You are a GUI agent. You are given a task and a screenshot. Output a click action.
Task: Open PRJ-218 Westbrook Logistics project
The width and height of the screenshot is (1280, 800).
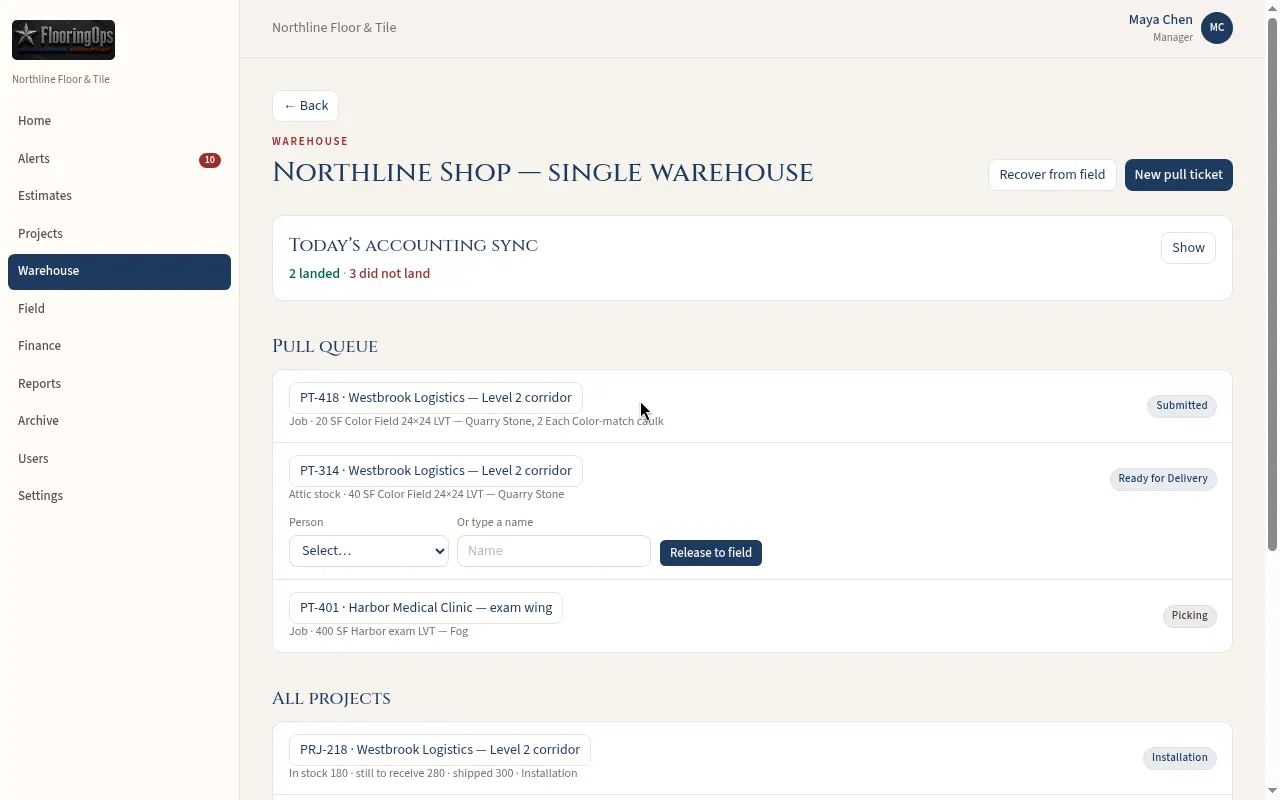(x=440, y=750)
